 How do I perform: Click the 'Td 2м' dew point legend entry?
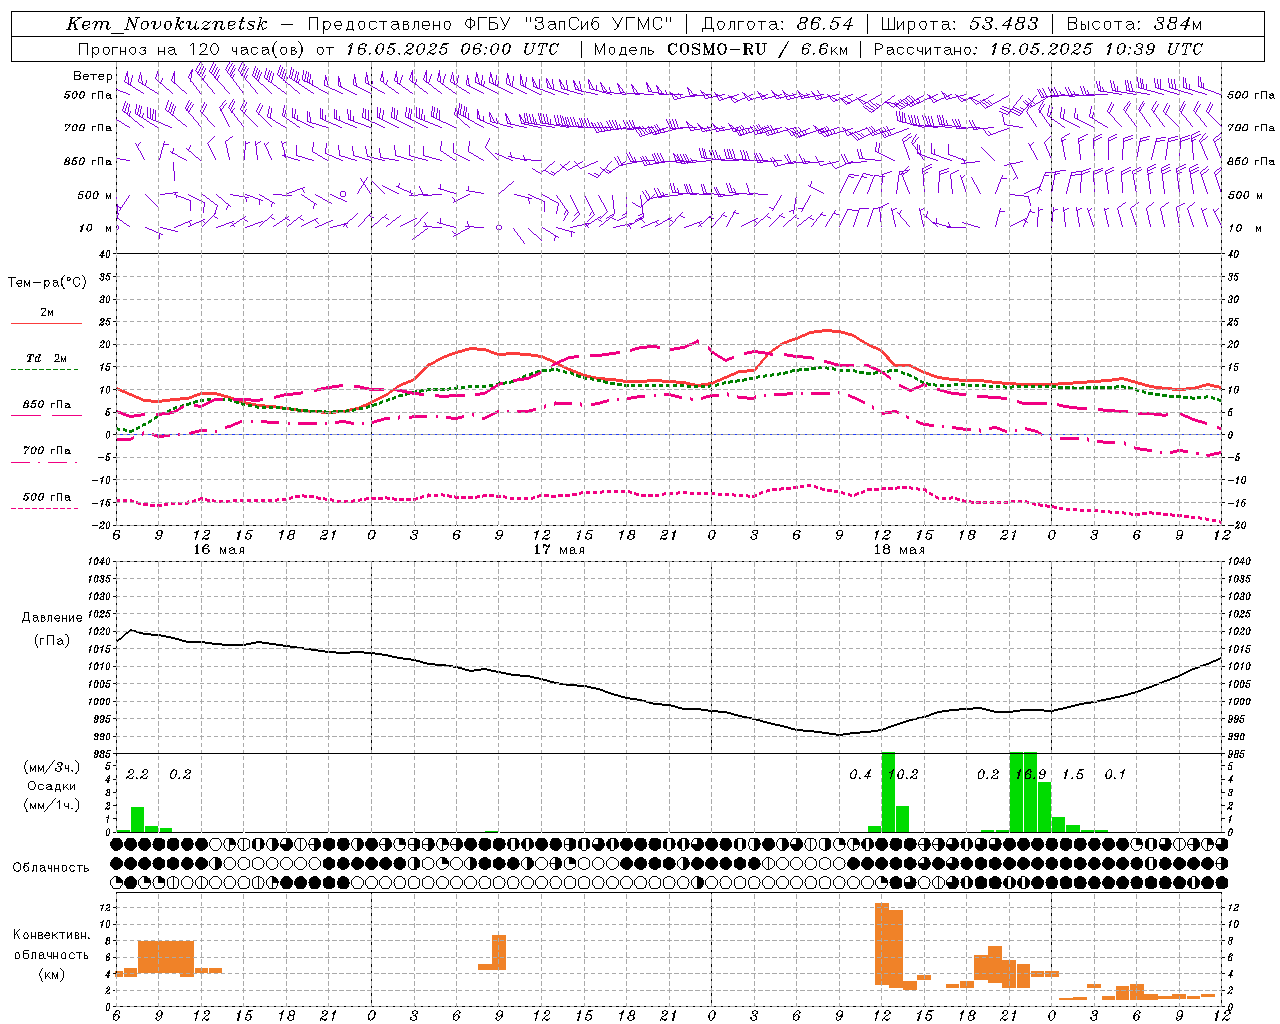pos(47,358)
